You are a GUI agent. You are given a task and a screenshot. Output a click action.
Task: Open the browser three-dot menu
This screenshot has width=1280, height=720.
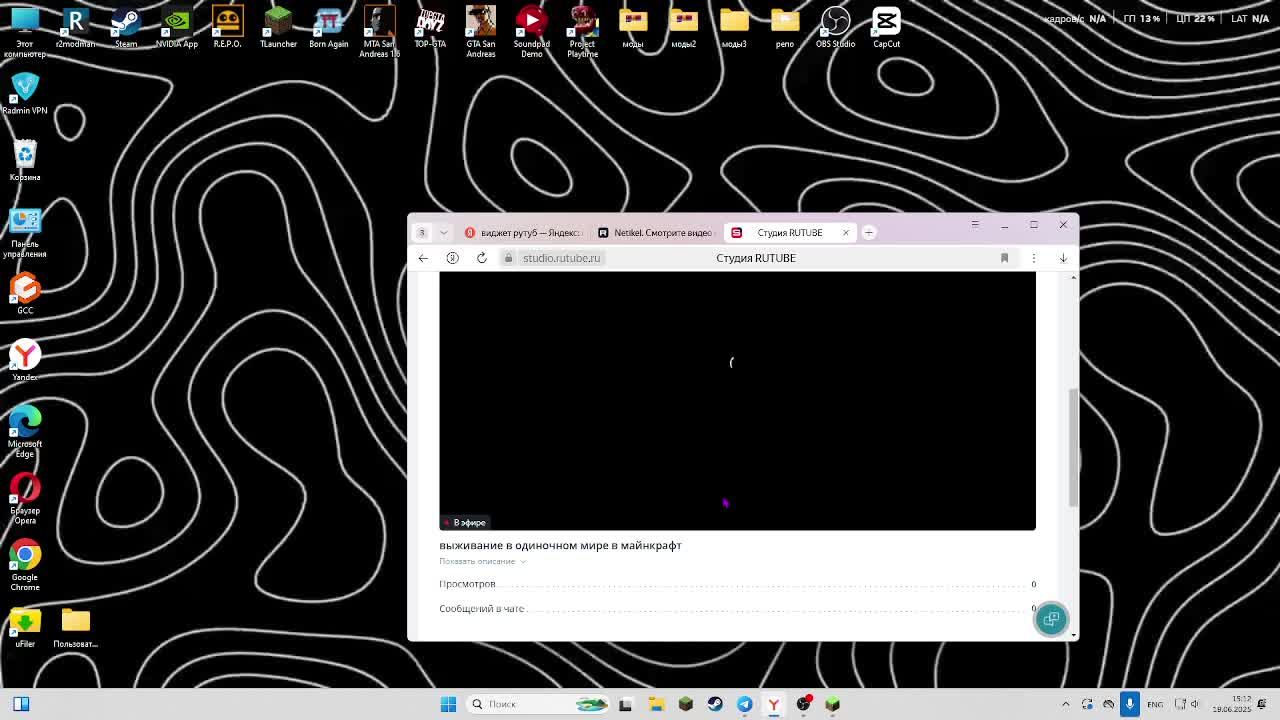1034,258
